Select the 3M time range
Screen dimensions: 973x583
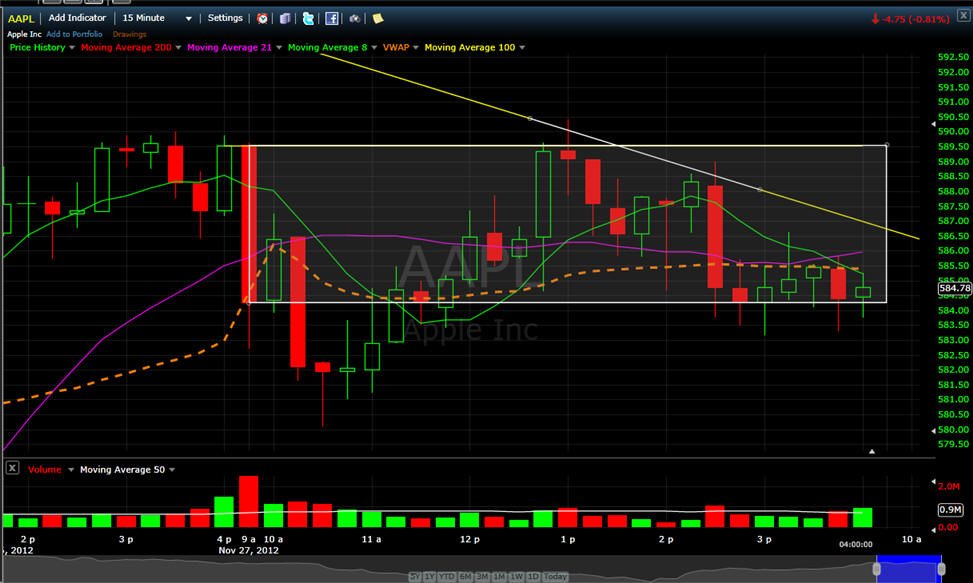click(482, 576)
